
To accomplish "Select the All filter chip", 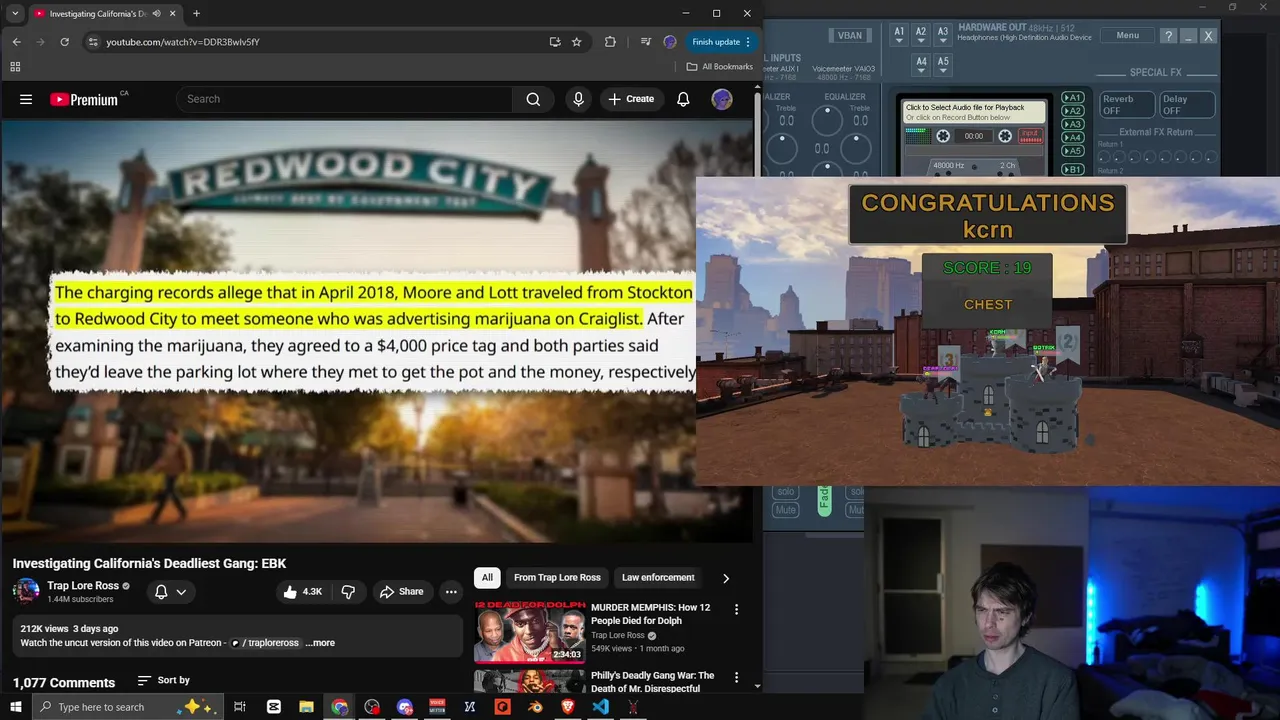I will coord(487,578).
